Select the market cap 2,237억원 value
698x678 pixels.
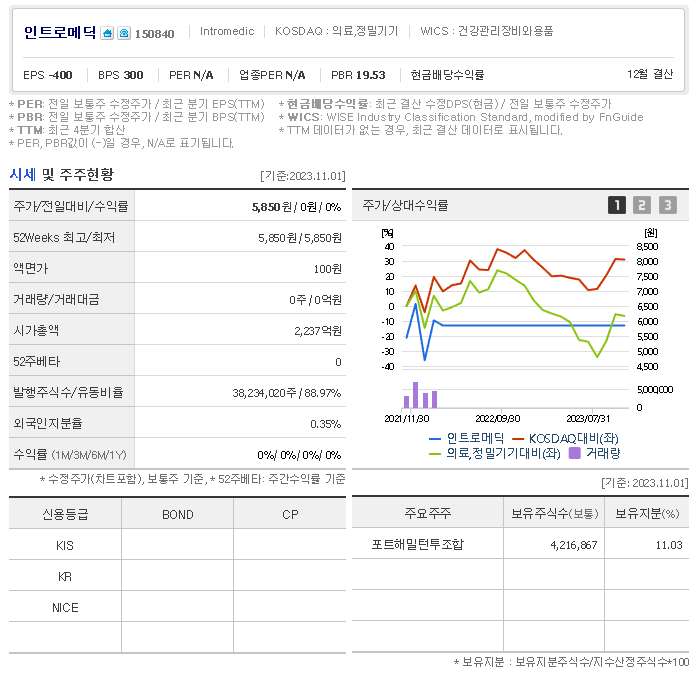318,331
